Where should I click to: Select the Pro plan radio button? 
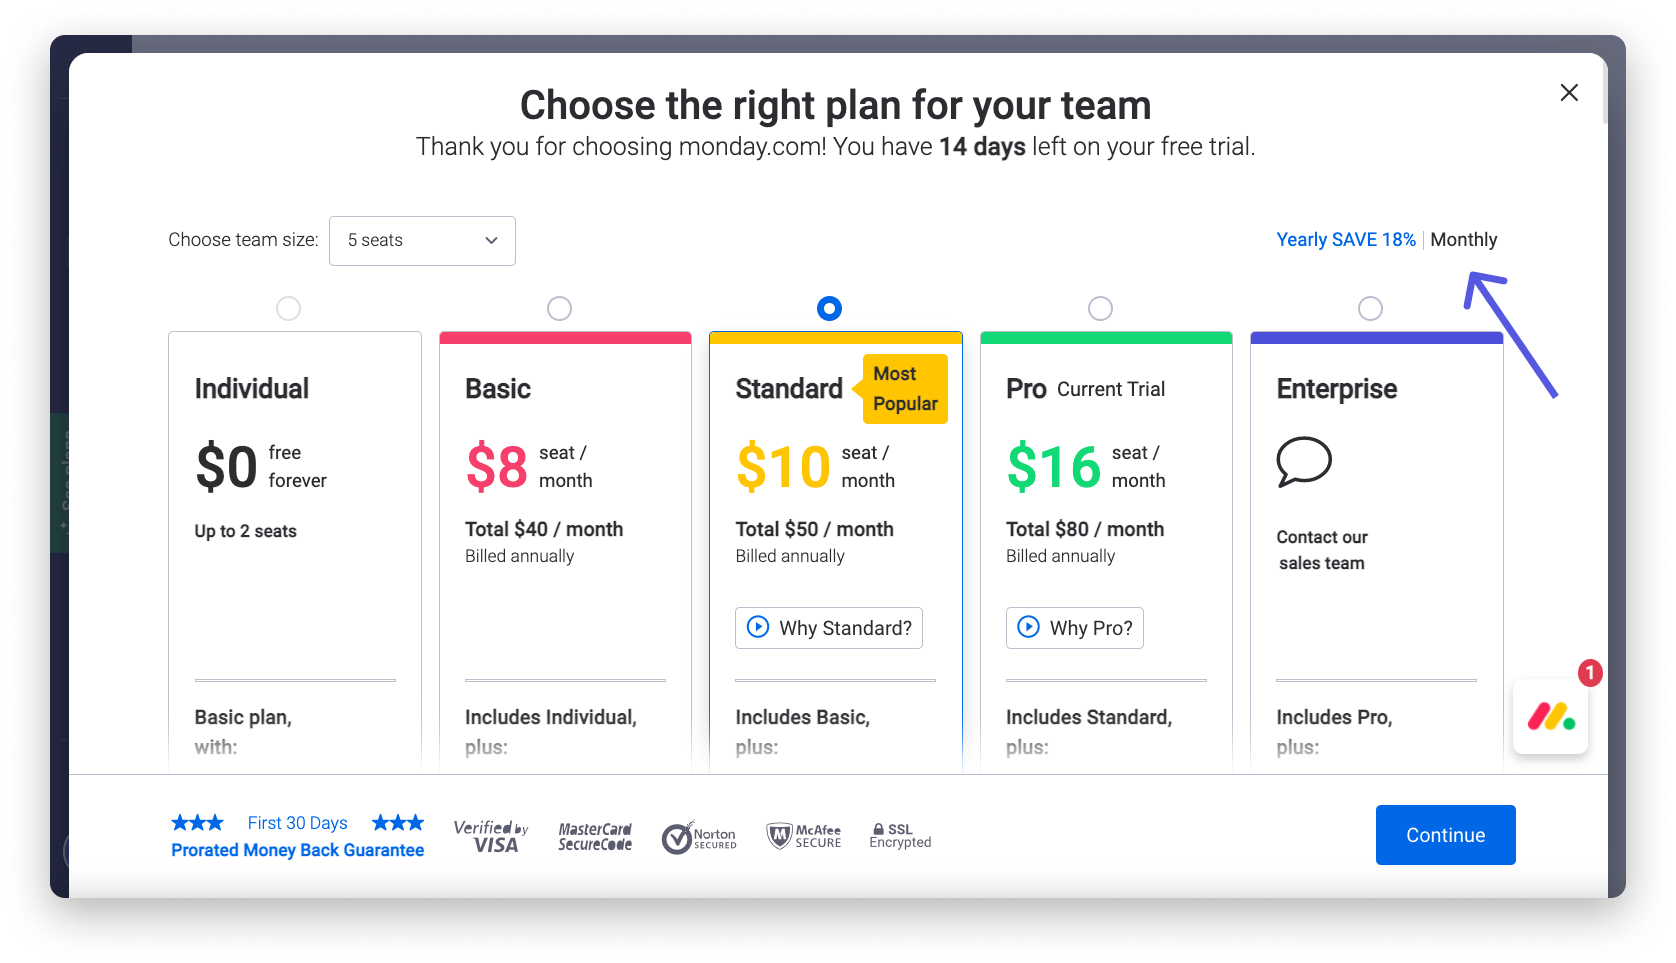pyautogui.click(x=1100, y=308)
